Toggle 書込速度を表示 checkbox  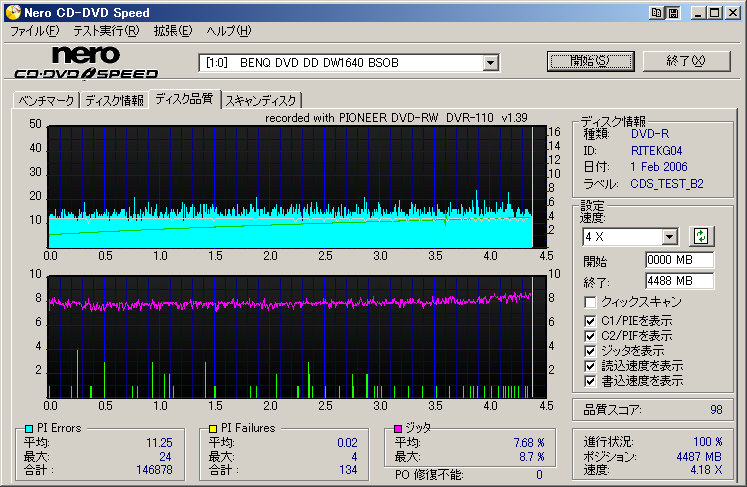[590, 381]
